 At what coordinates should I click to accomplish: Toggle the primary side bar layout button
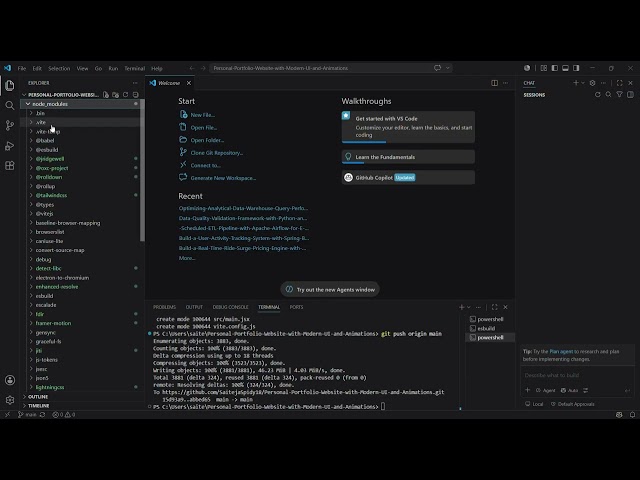555,68
